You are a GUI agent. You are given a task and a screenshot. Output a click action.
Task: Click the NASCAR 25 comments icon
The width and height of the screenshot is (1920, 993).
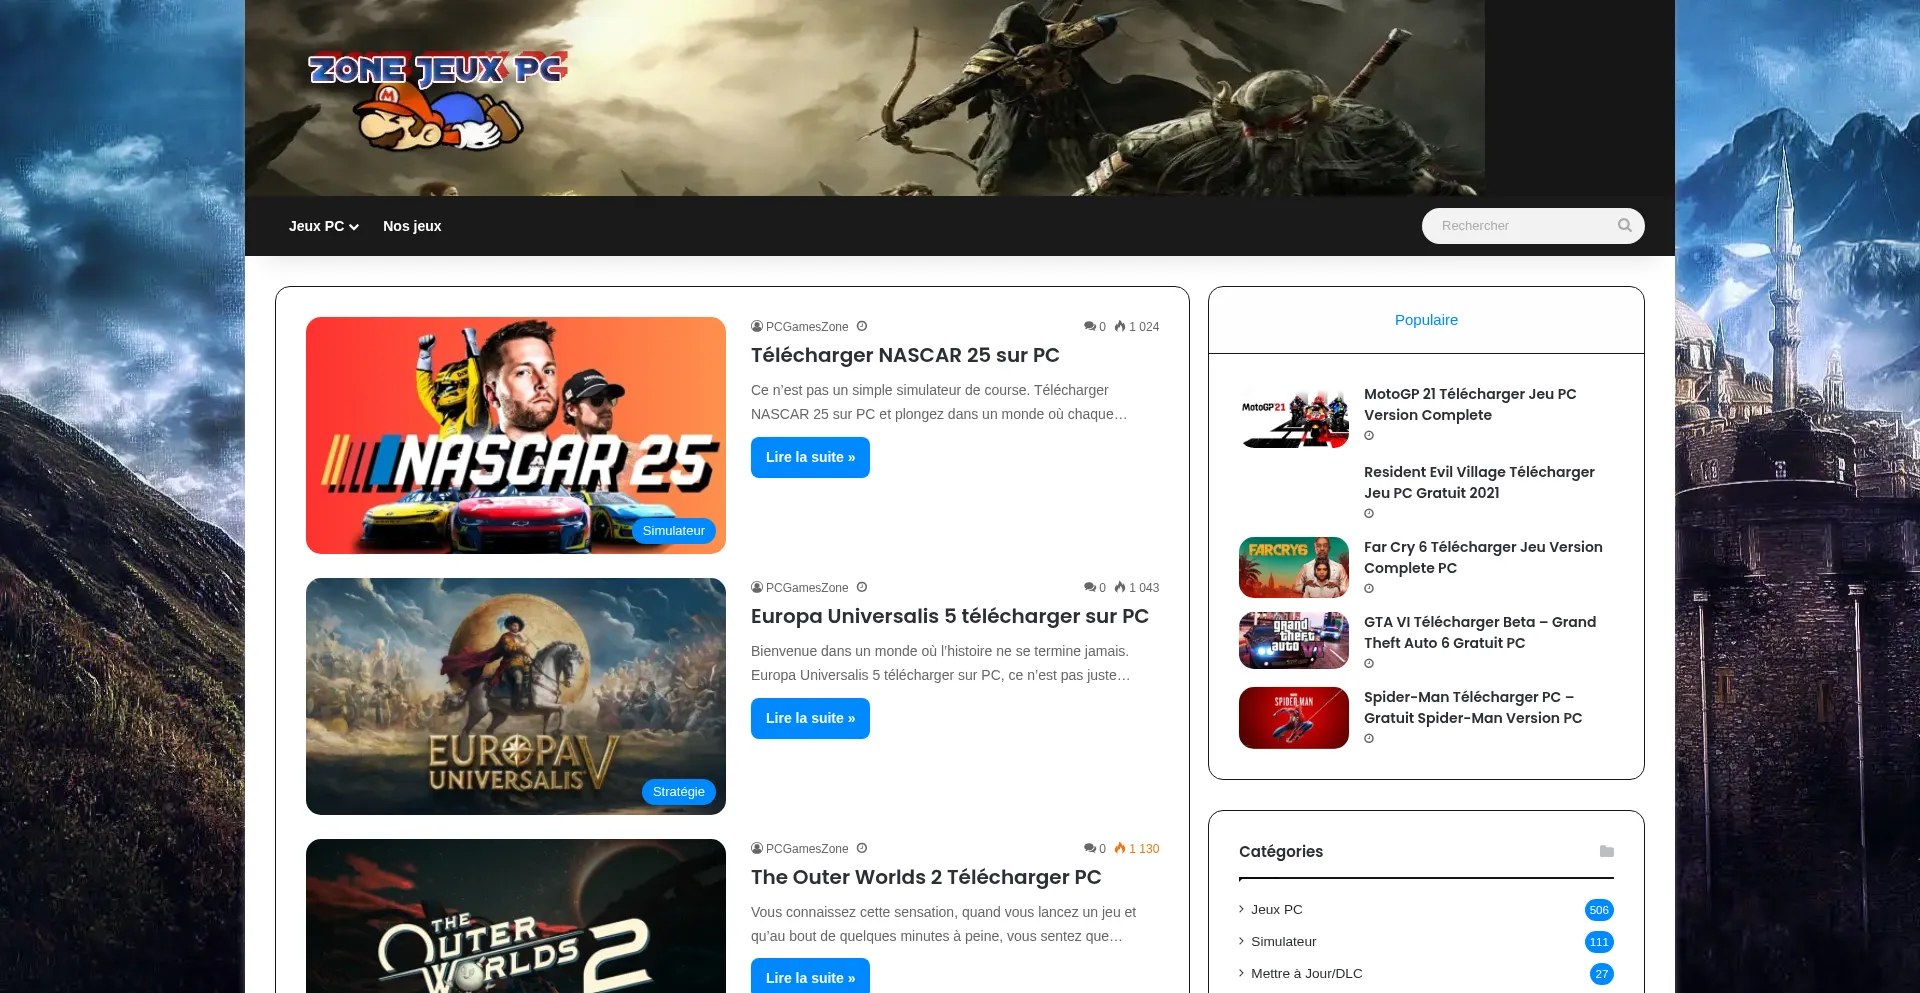pos(1089,327)
